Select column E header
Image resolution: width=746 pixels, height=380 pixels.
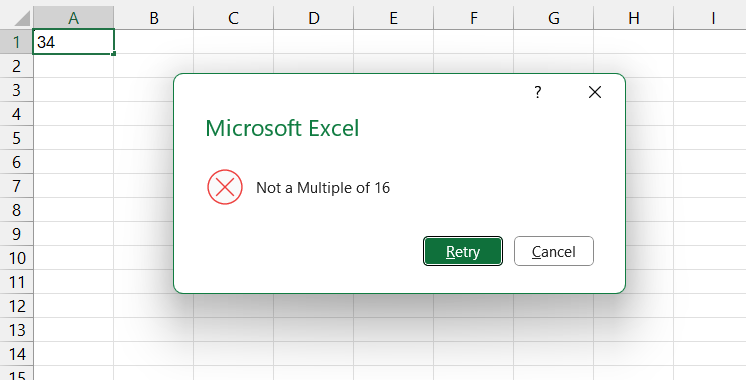393,18
